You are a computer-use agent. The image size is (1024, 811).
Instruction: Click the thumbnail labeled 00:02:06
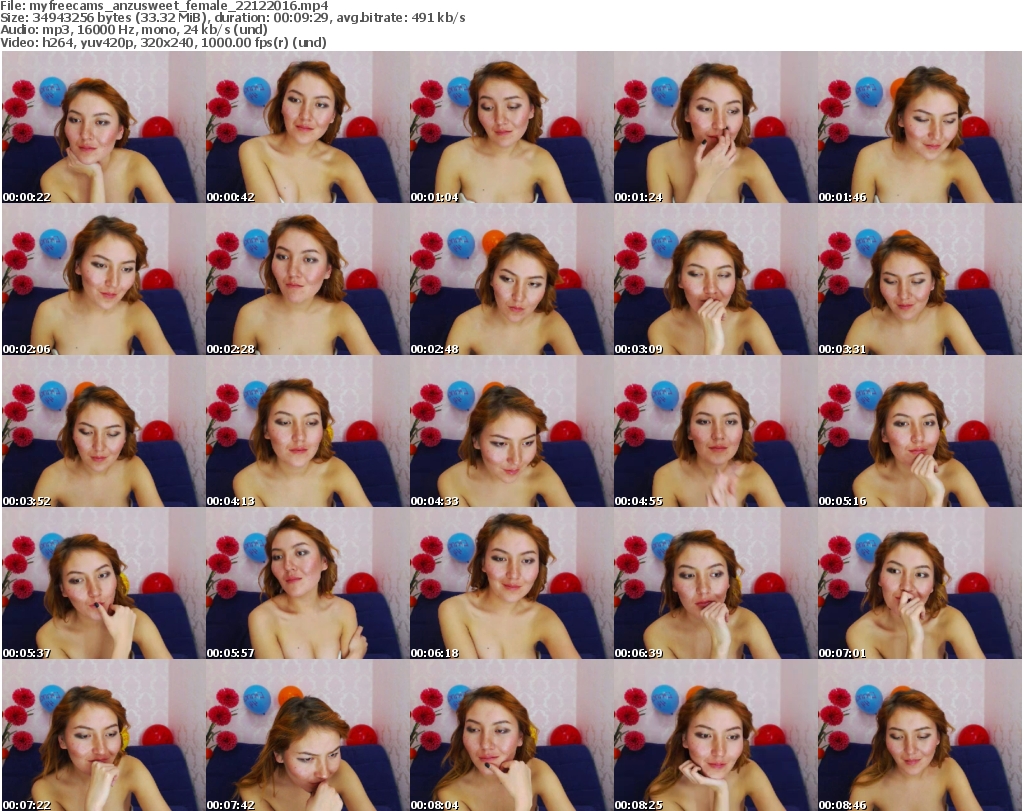tap(103, 280)
